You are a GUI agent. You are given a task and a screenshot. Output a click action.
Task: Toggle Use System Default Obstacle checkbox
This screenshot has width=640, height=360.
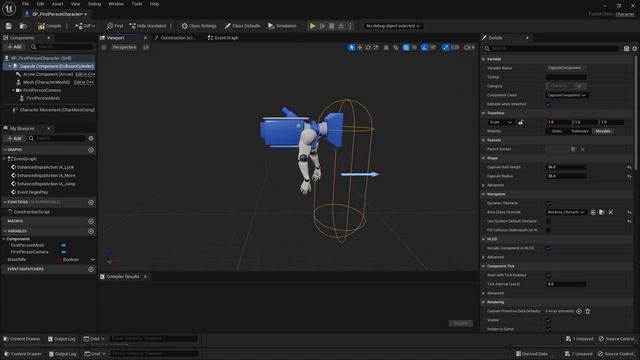point(548,221)
